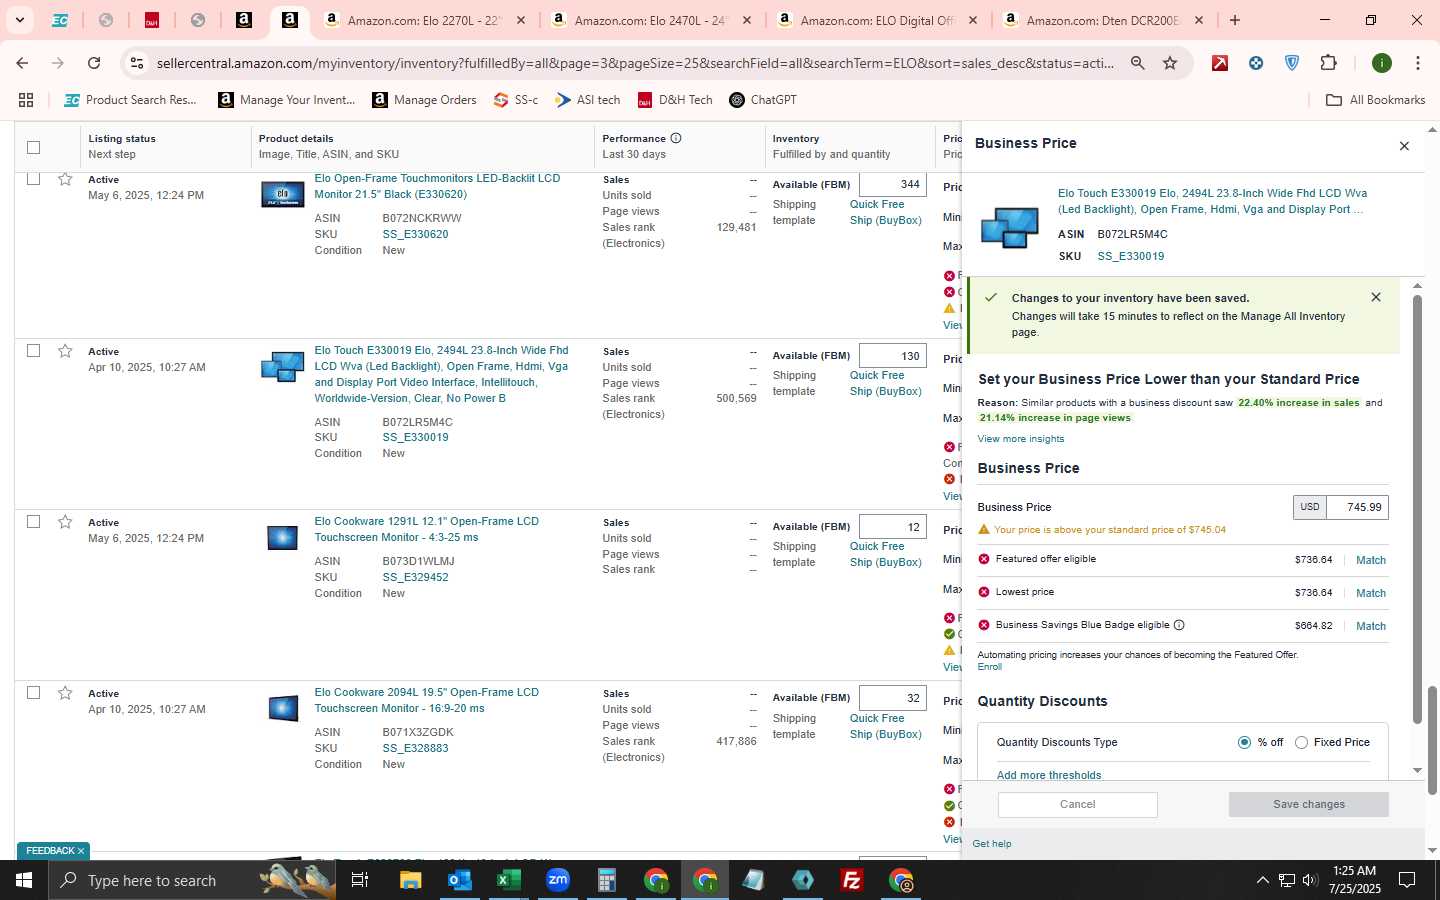Open the notifications center icon

[x=1407, y=880]
